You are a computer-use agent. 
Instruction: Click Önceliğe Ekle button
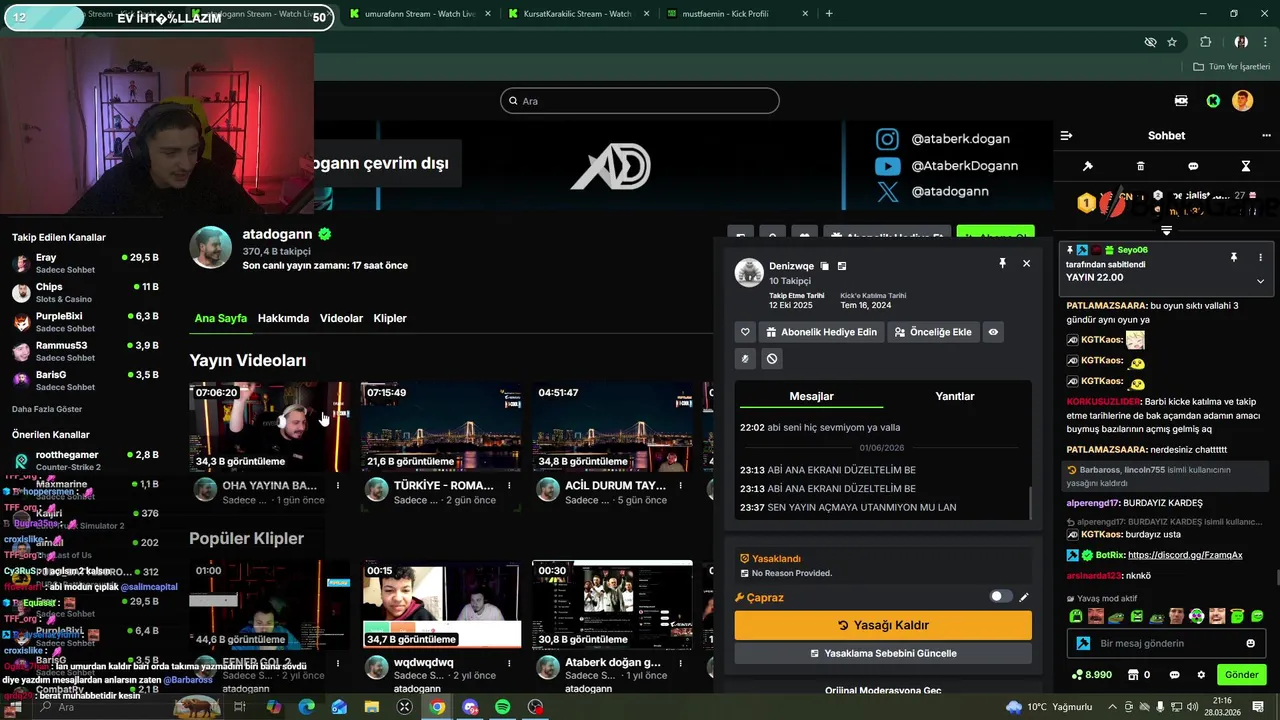click(932, 332)
